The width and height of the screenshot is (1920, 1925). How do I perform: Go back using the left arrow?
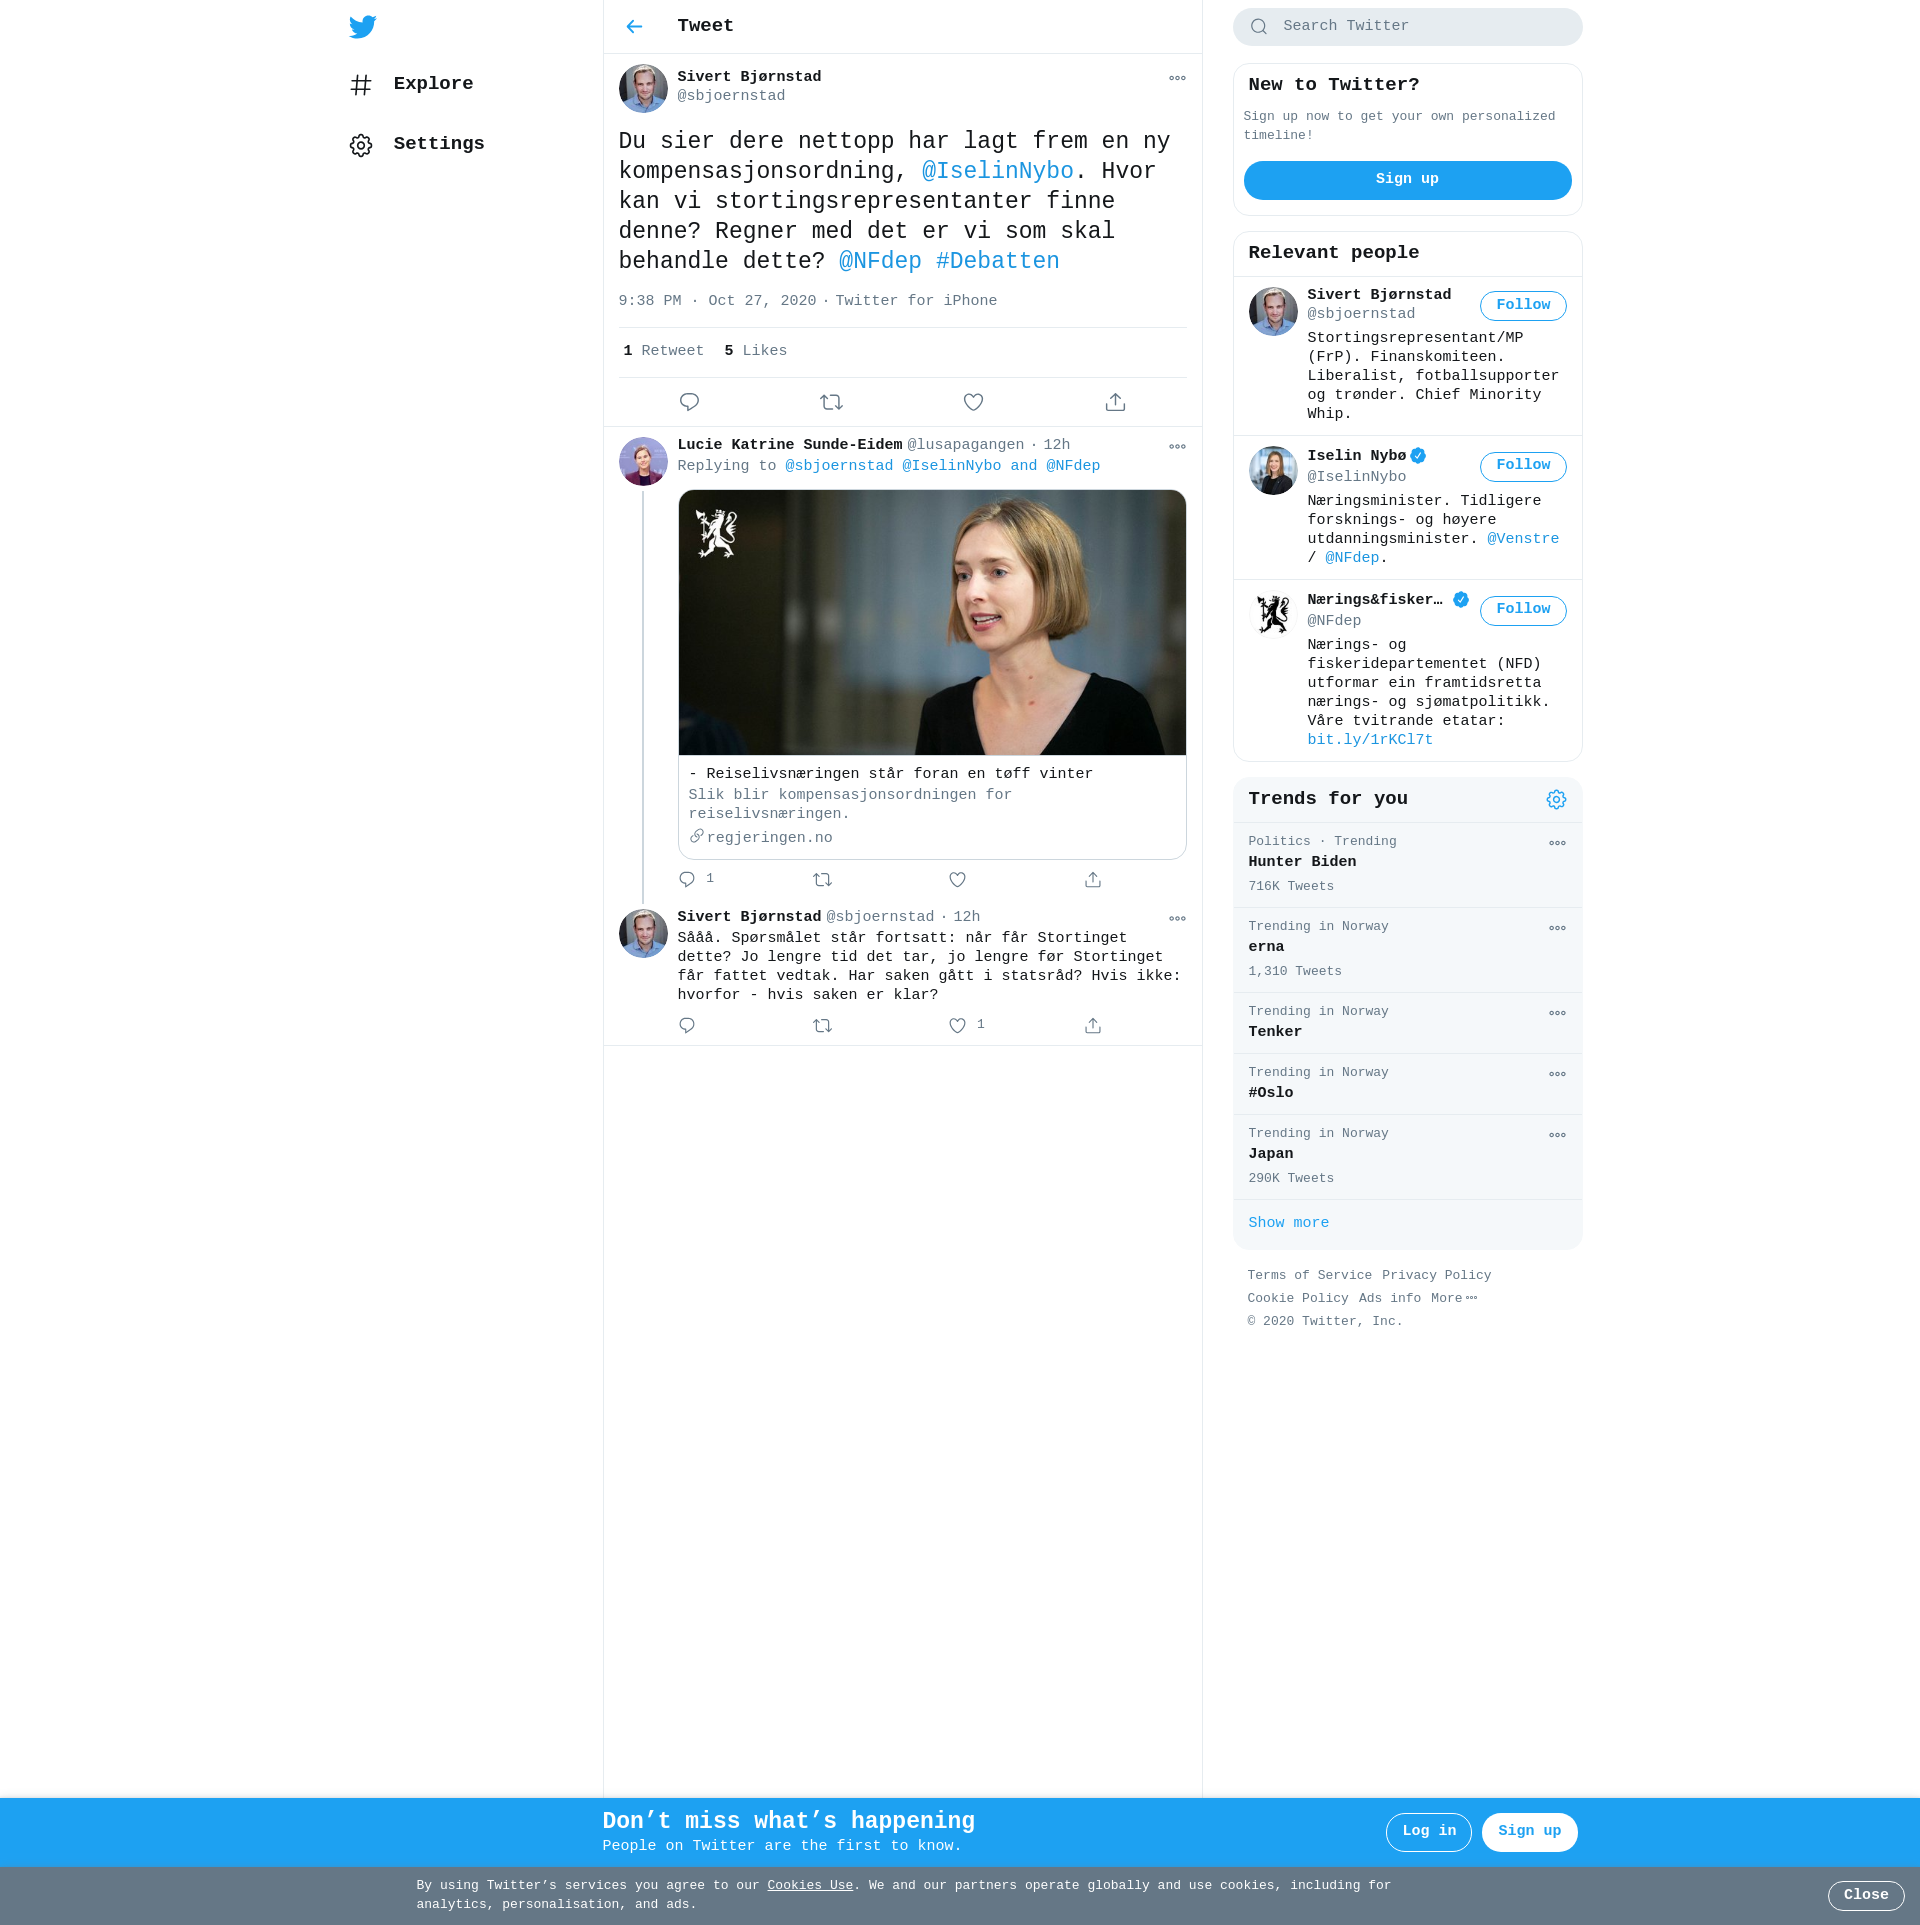click(x=634, y=27)
